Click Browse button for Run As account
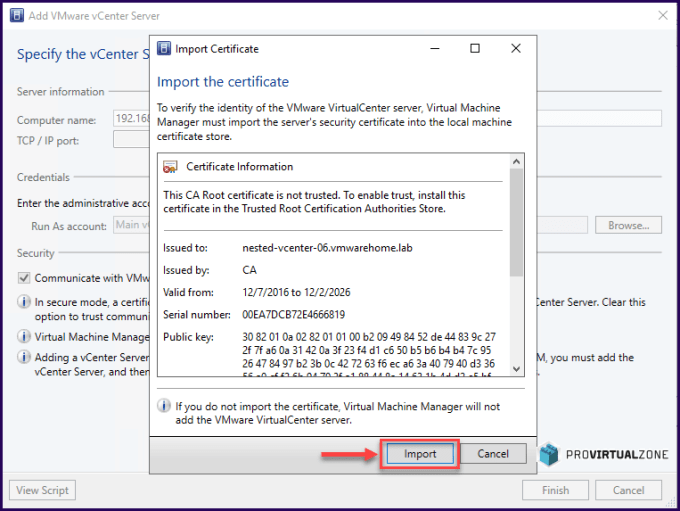Viewport: 680px width, 511px height. click(628, 226)
